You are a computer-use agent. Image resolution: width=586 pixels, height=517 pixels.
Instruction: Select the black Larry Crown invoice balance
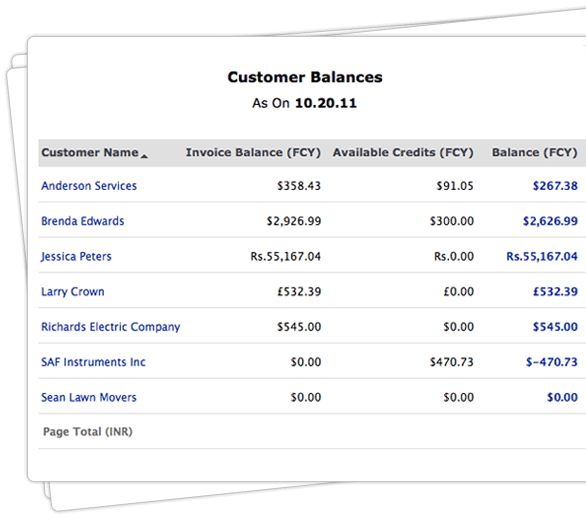click(299, 292)
